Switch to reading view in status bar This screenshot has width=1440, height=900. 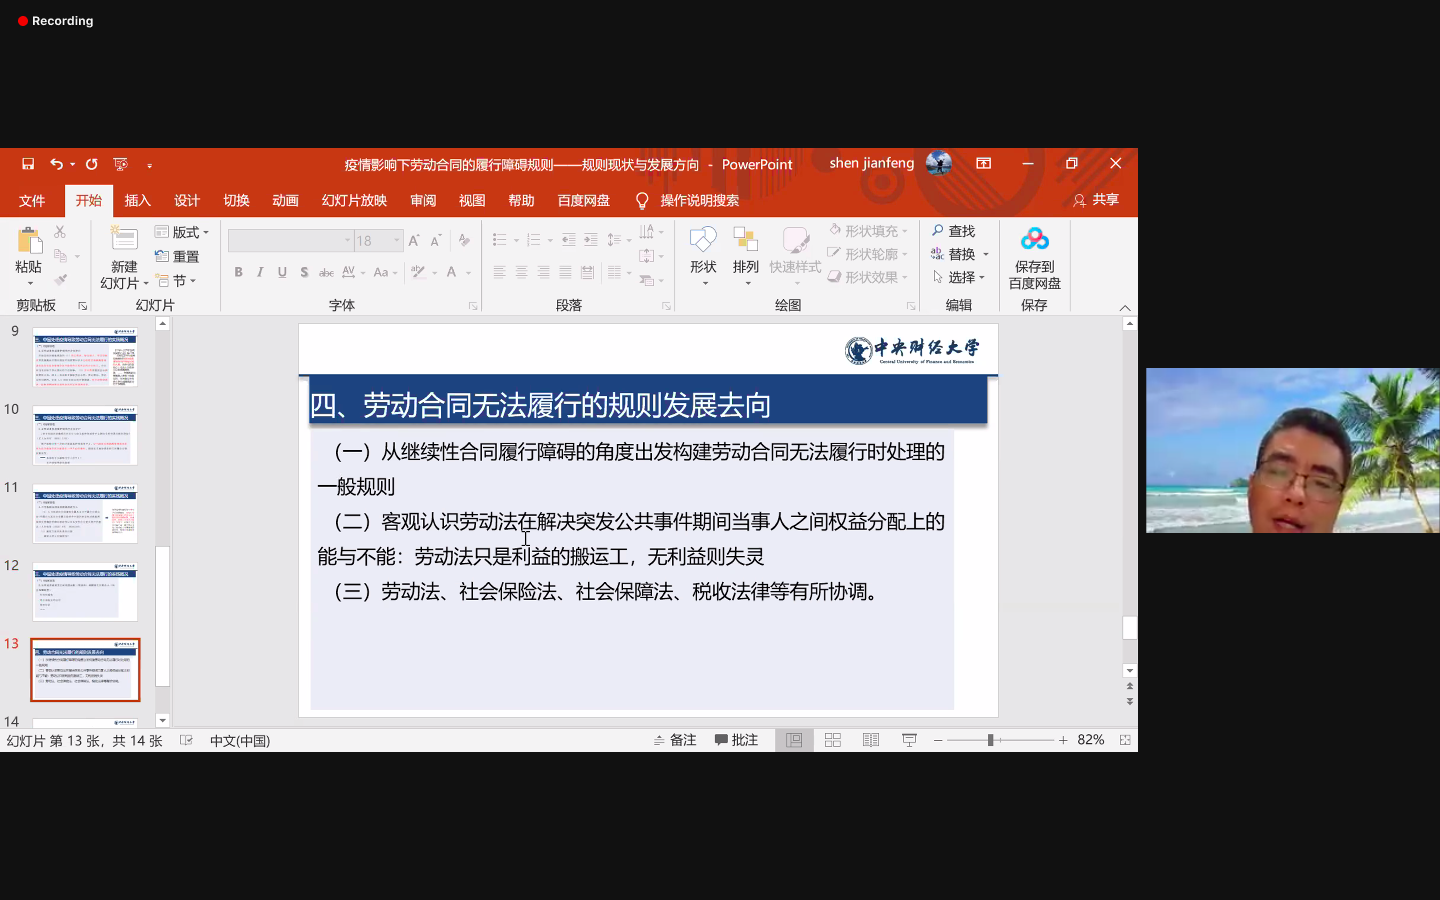point(871,740)
